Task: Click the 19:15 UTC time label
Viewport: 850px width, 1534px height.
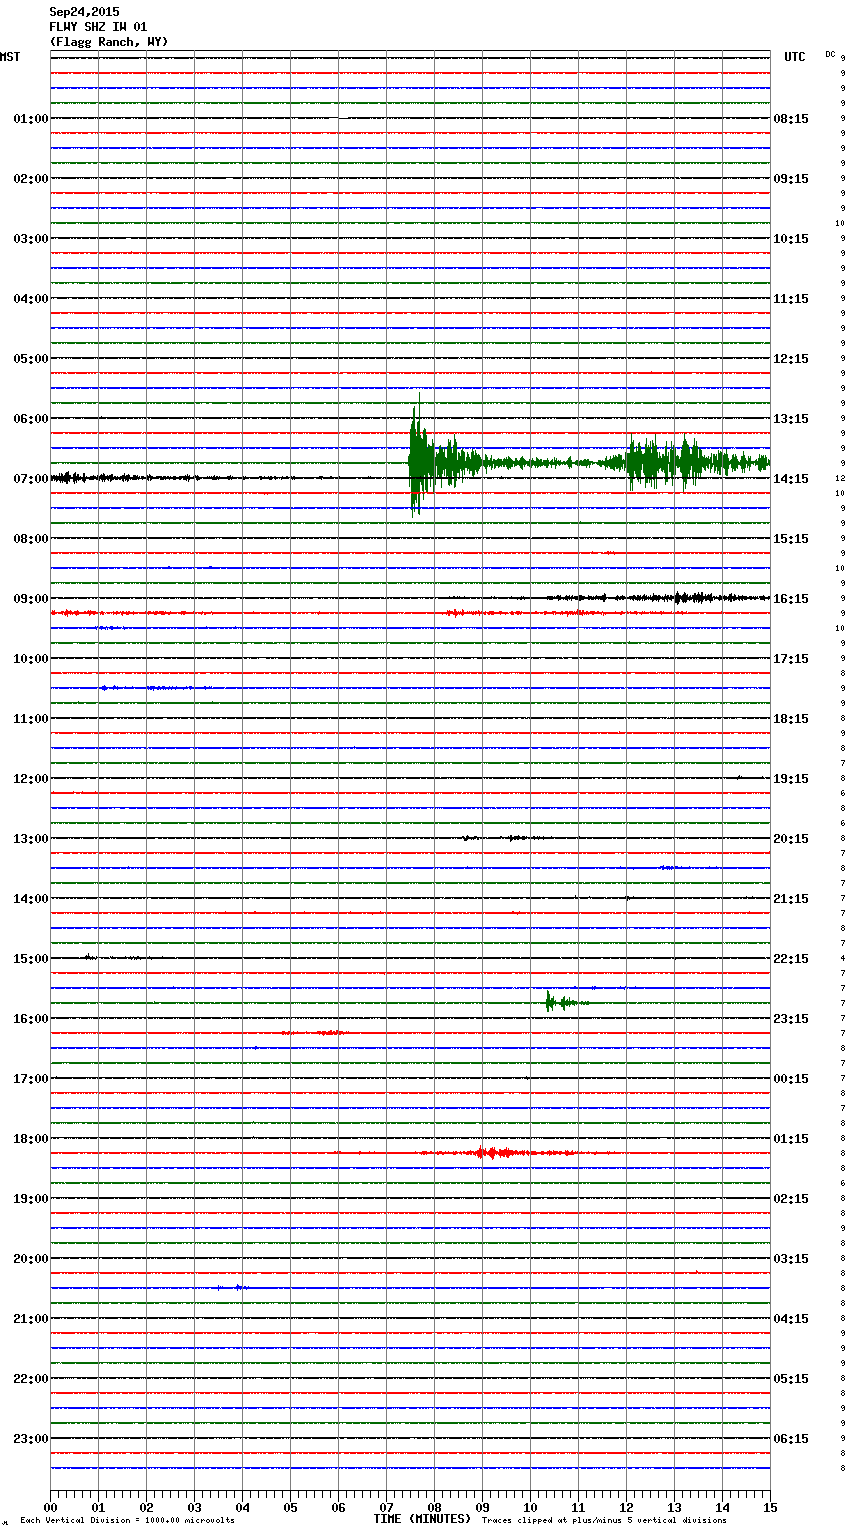Action: tap(791, 779)
